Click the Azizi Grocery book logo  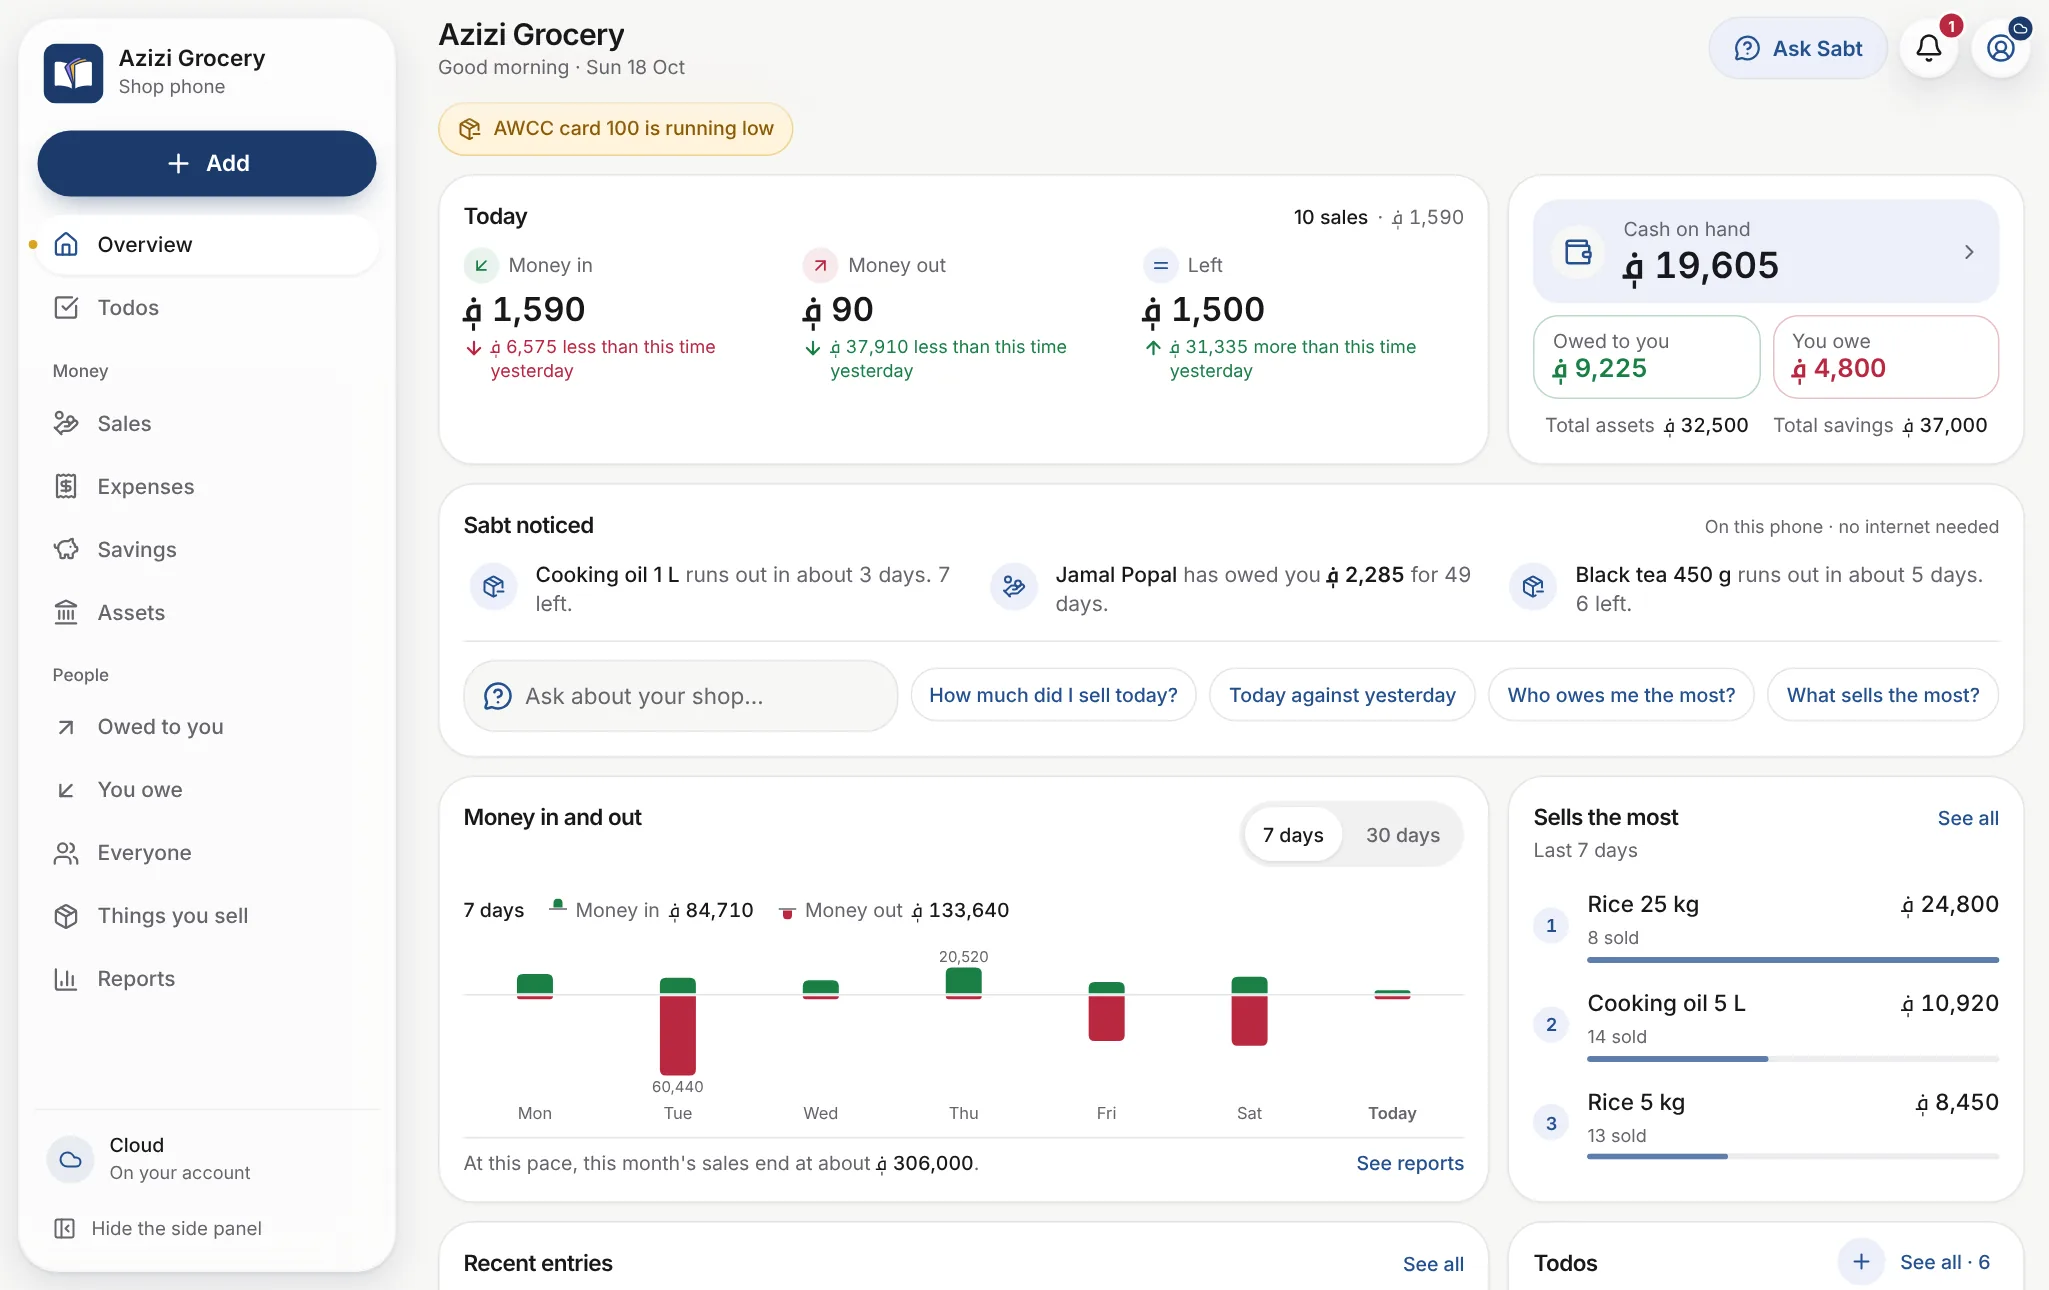pos(73,72)
